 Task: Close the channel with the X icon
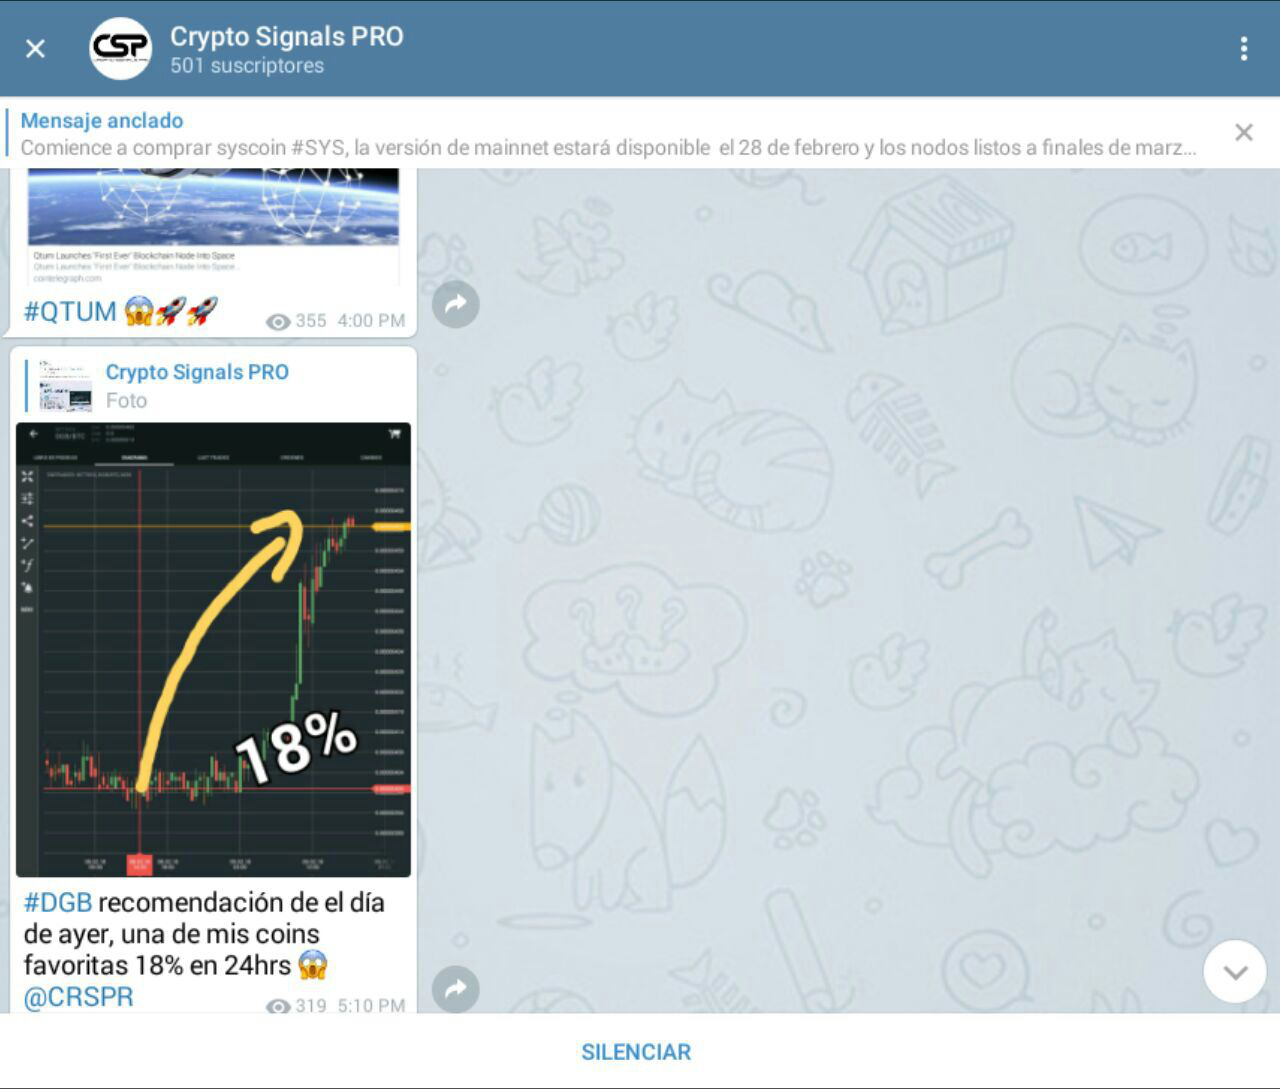[35, 48]
